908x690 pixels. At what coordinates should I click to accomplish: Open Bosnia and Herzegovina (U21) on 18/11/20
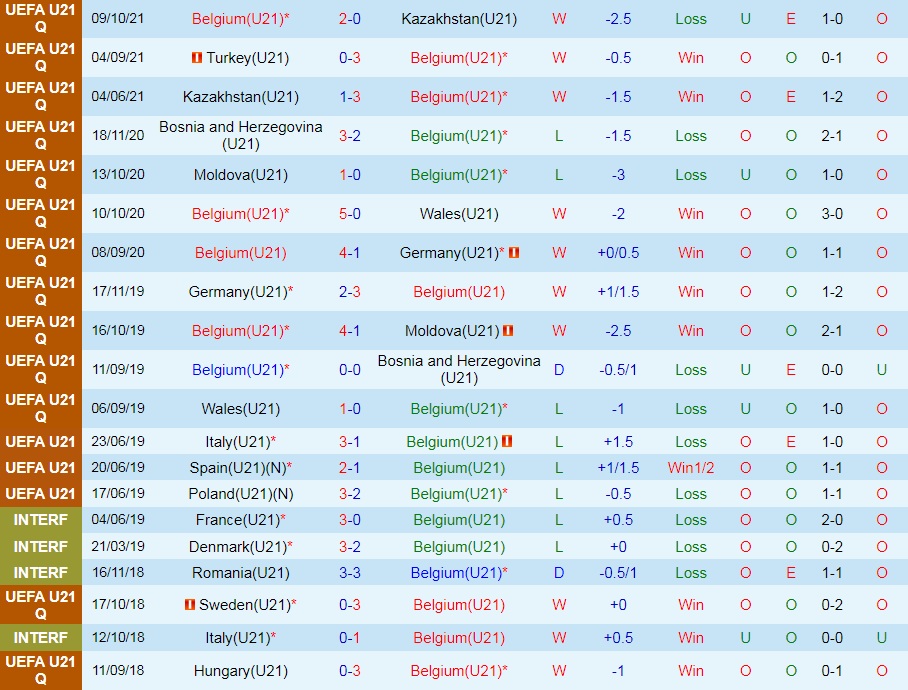(x=241, y=135)
